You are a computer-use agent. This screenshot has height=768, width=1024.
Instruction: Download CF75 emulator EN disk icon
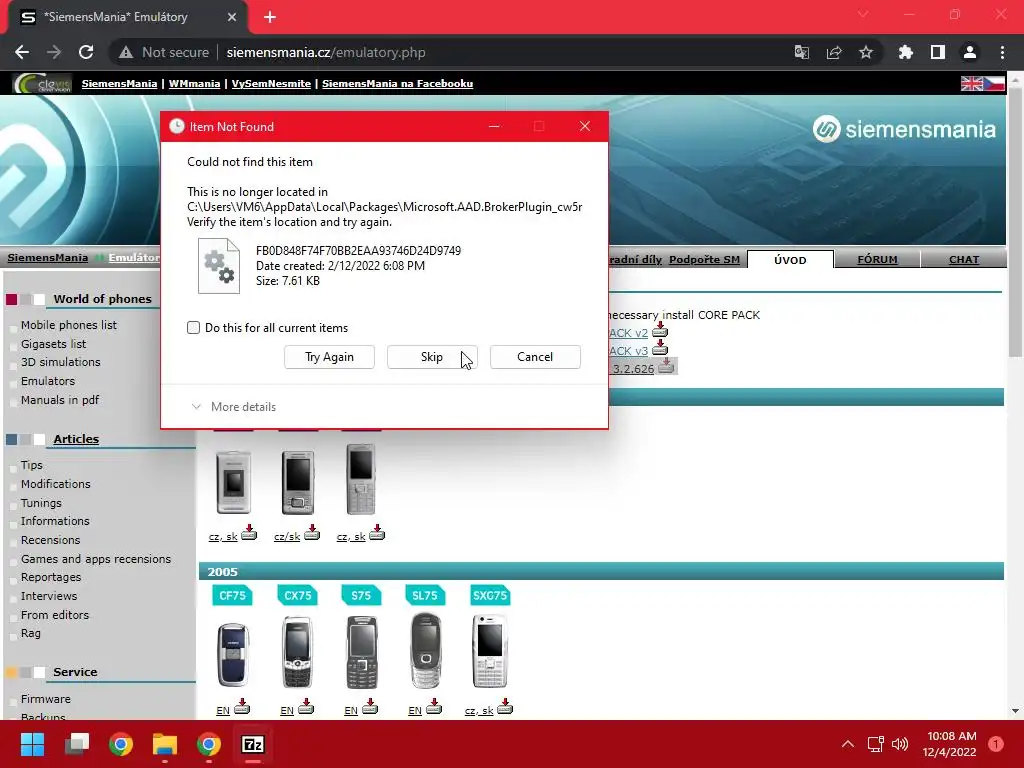tap(242, 707)
